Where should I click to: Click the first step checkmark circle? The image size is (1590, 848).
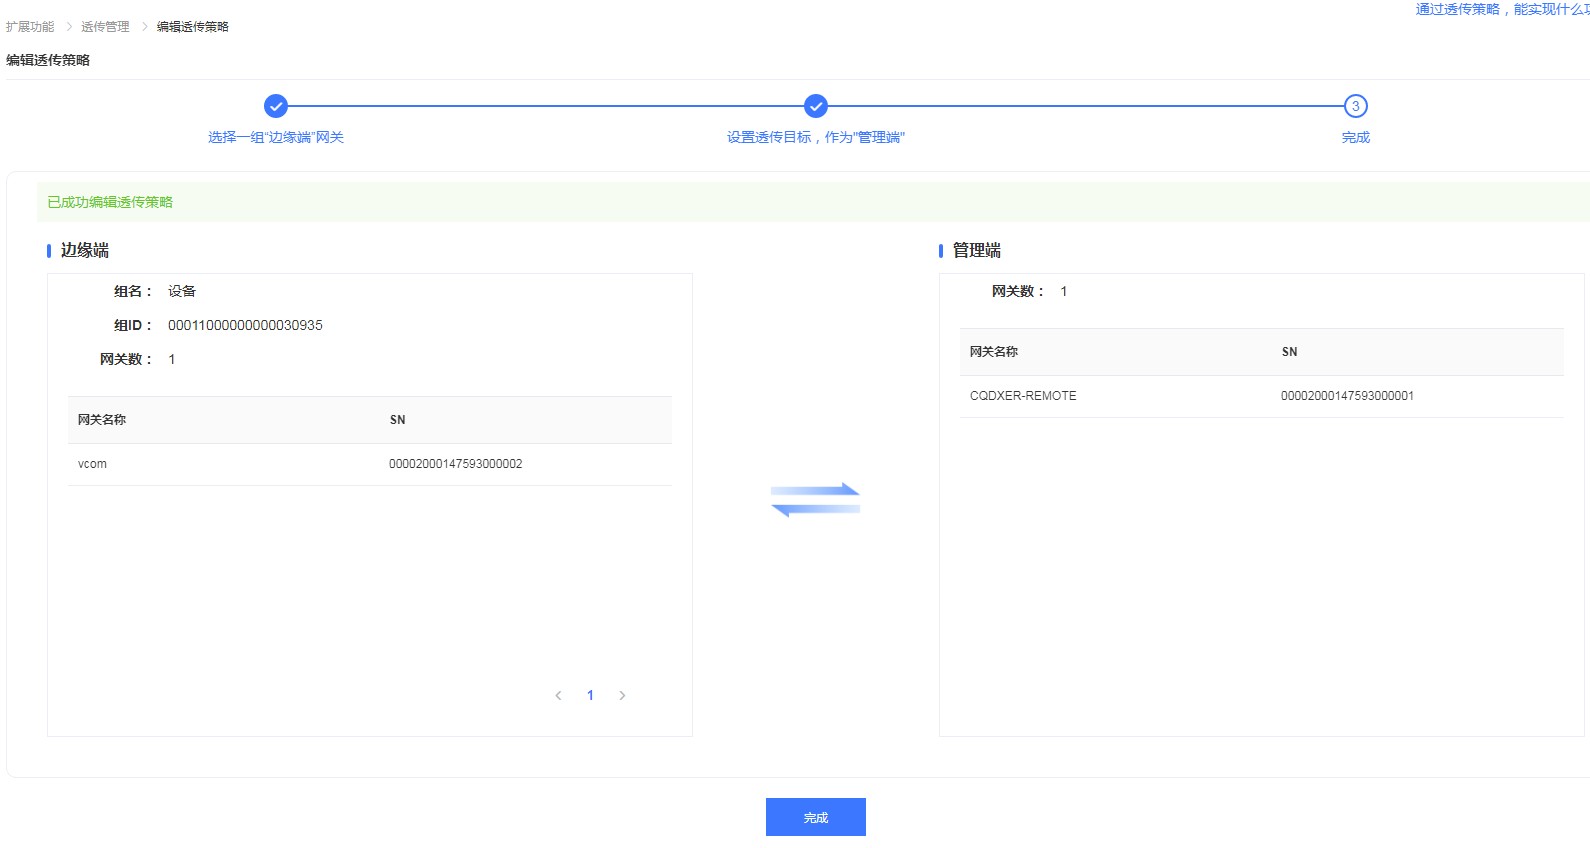(276, 106)
